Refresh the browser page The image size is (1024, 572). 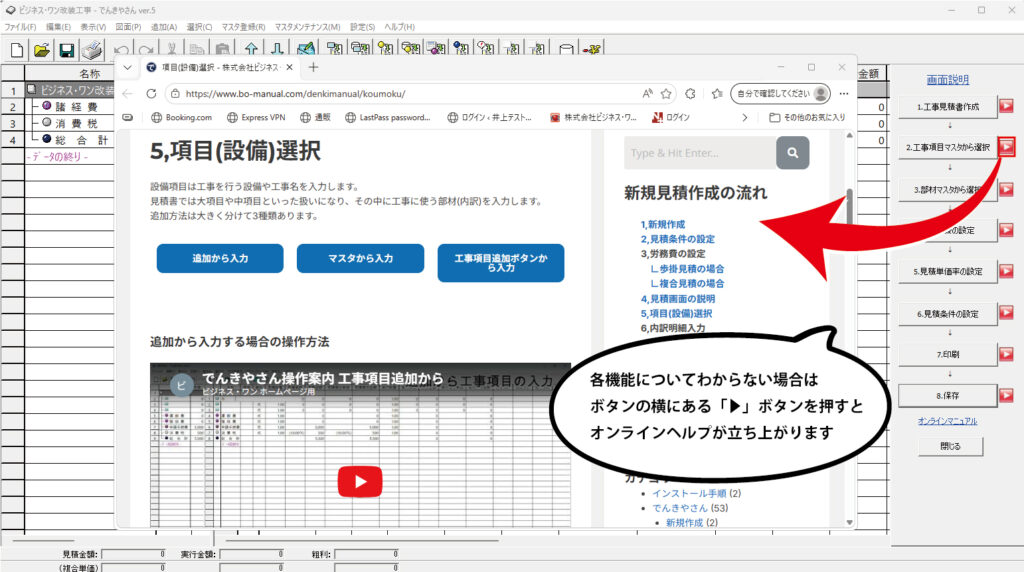tap(152, 93)
